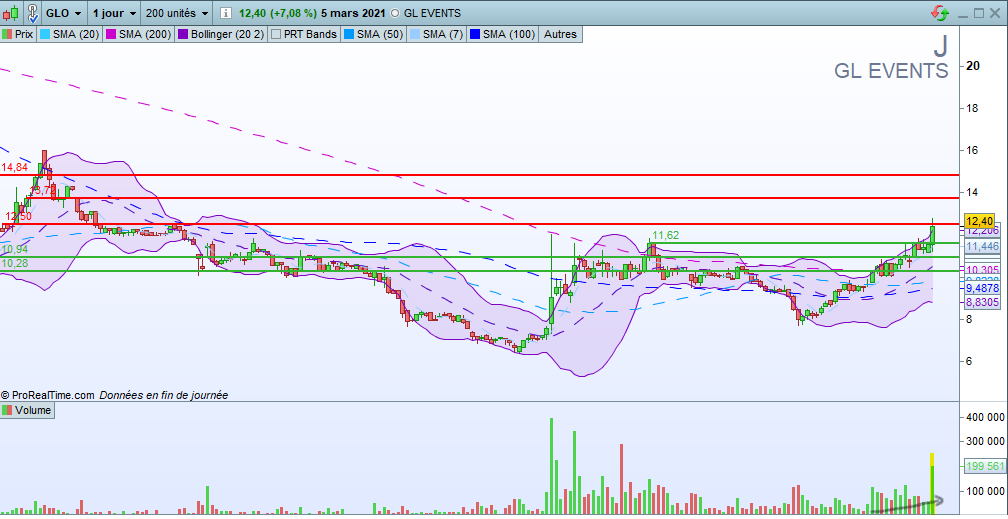
Task: Close the GLO chart window
Action: 996,13
